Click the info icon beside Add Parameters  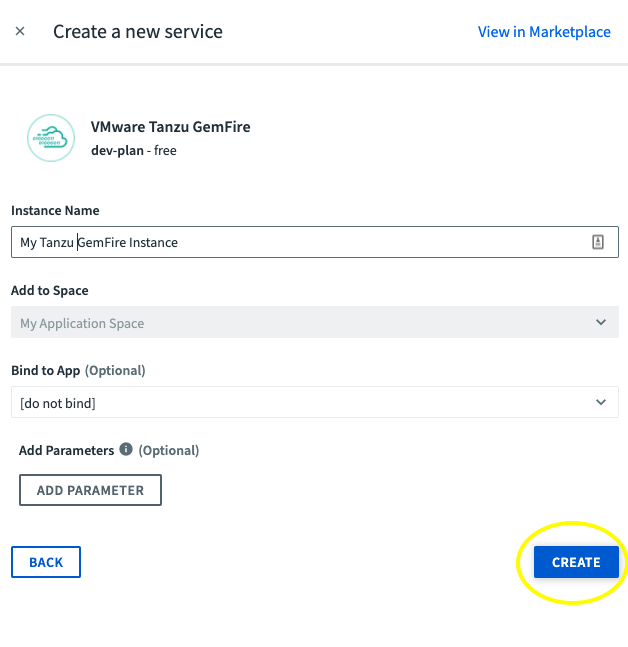[x=126, y=450]
